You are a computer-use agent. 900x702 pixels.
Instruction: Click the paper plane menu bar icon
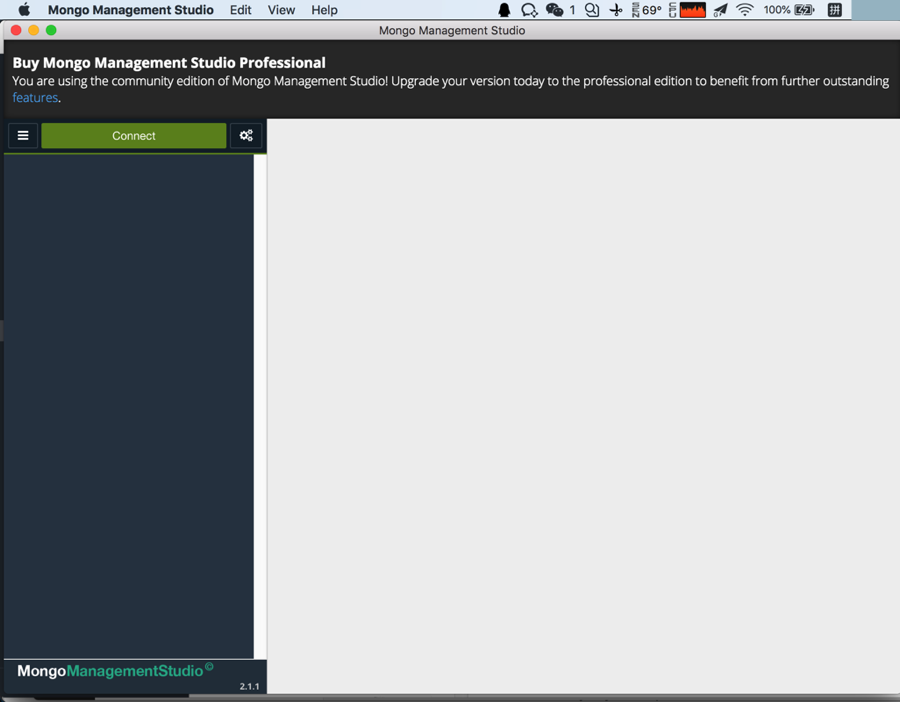coord(720,10)
